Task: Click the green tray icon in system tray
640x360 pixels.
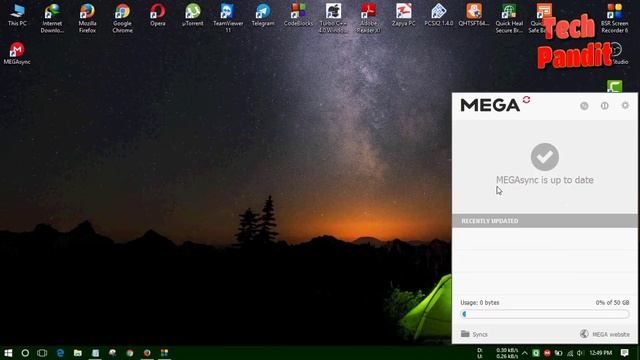Action: [536, 353]
